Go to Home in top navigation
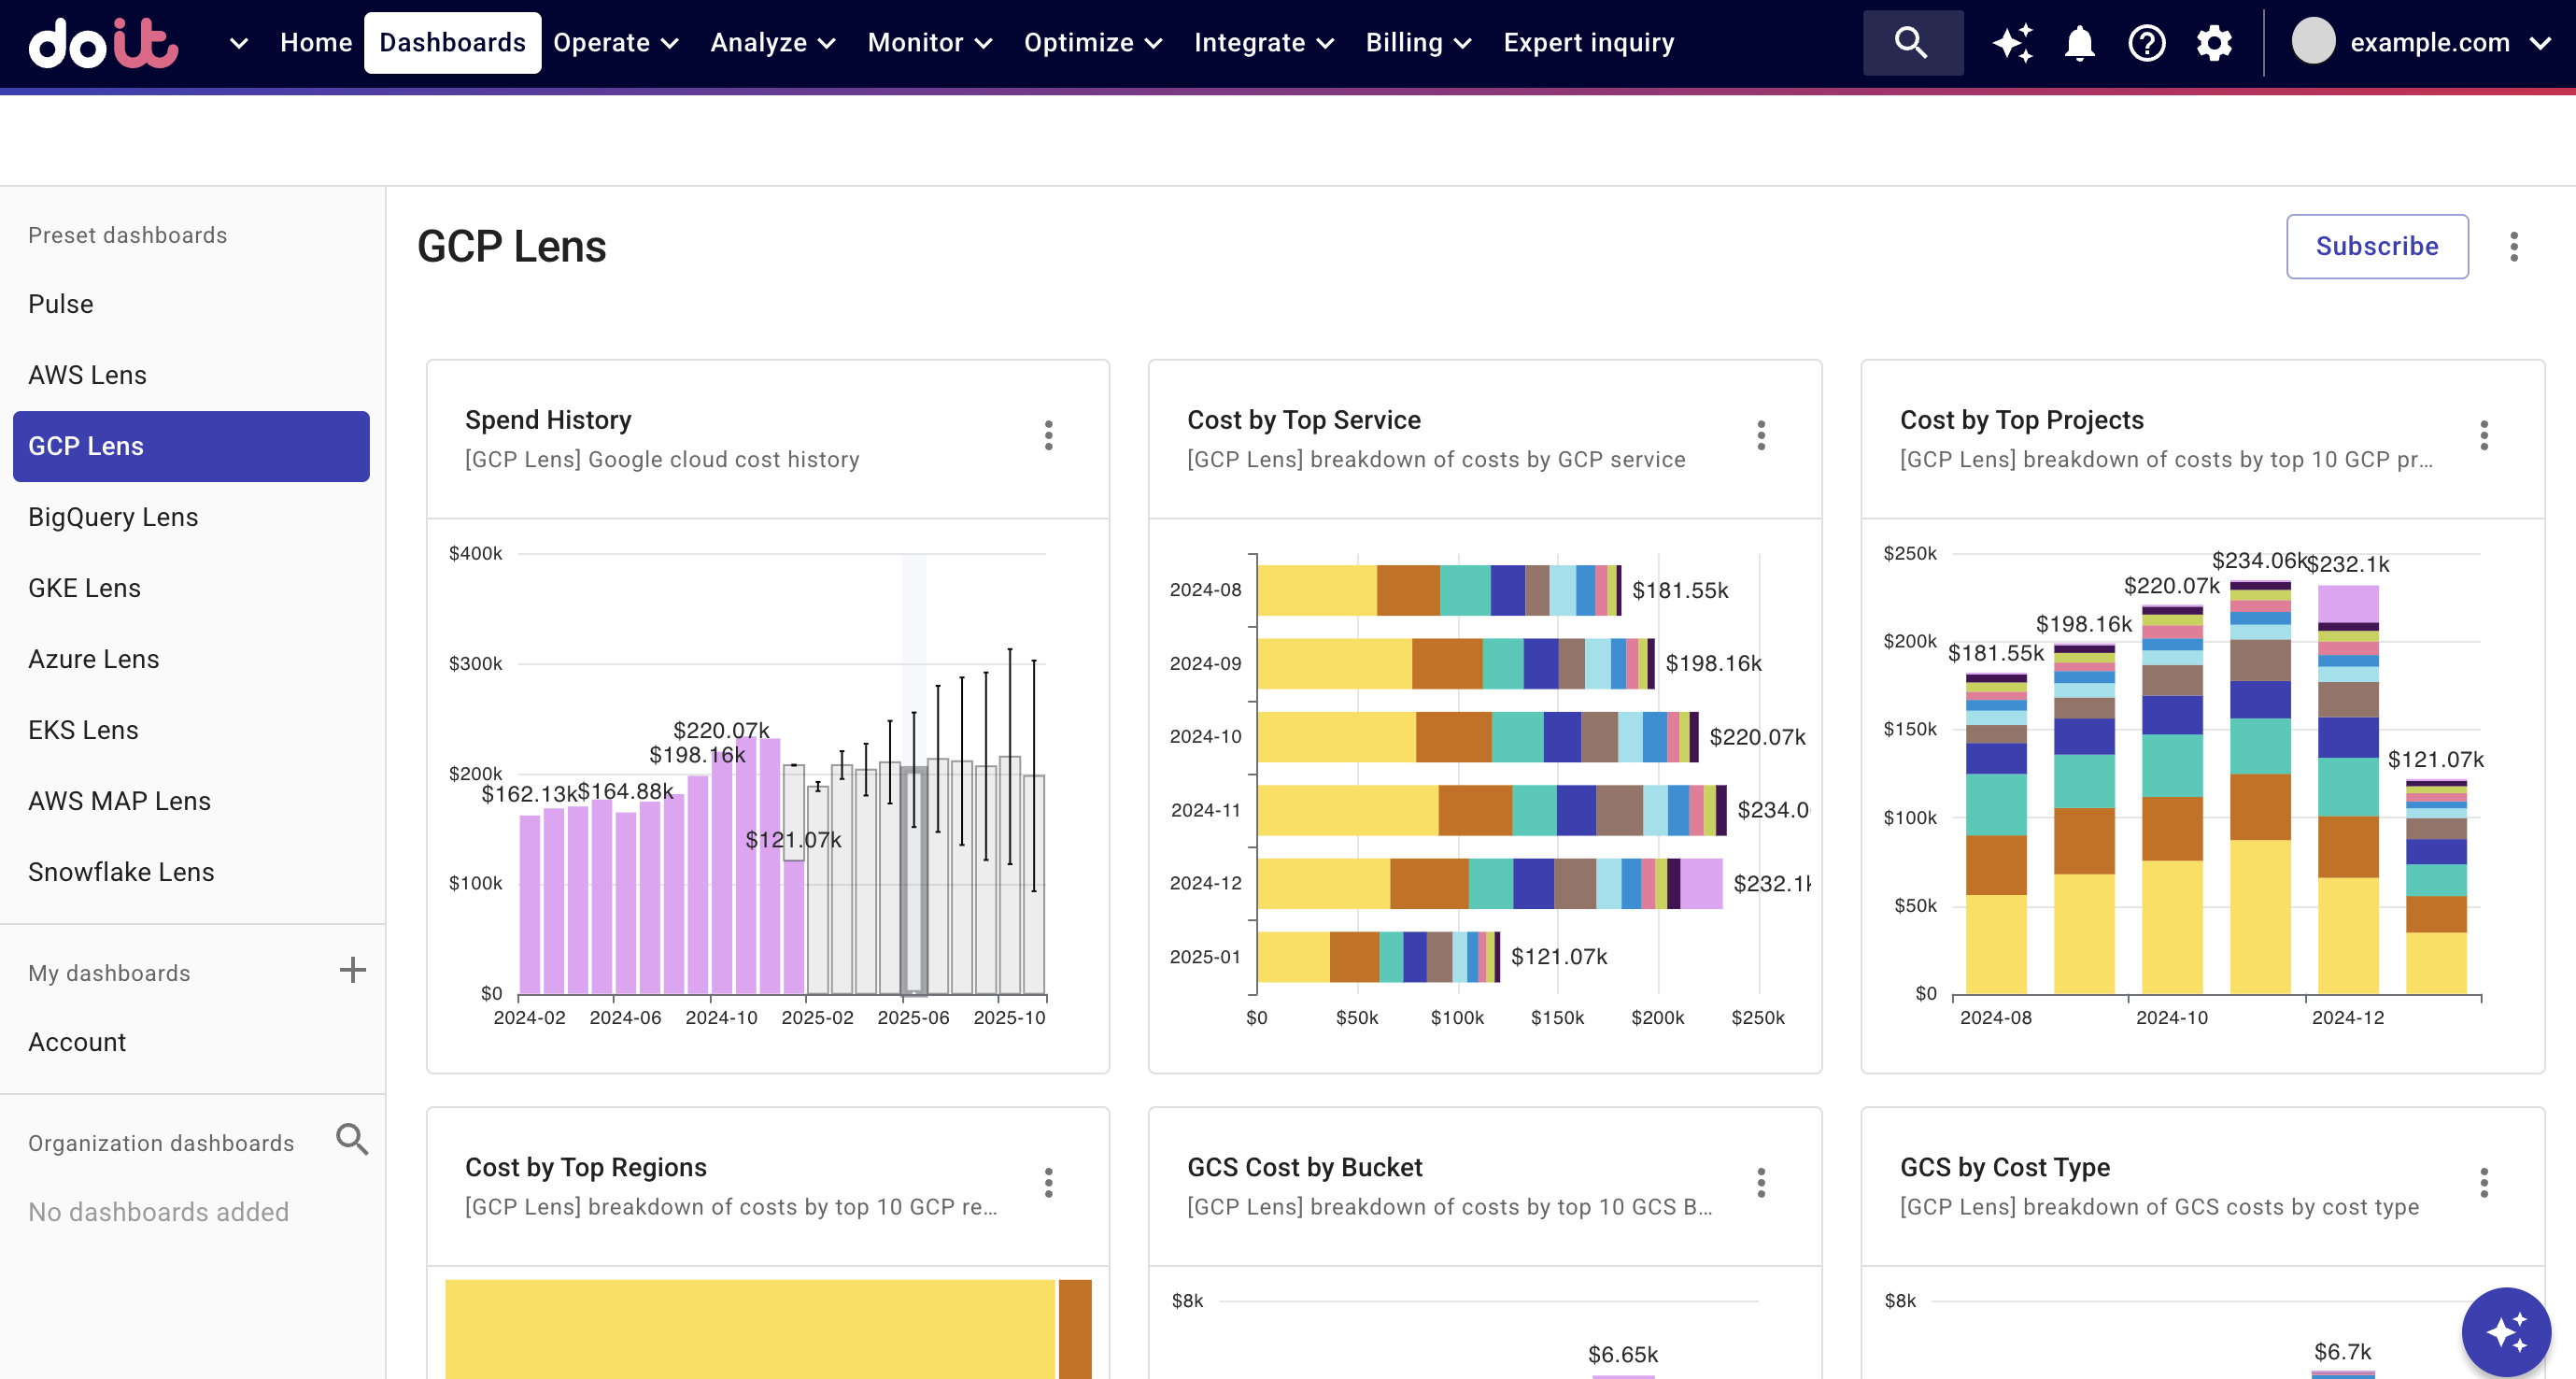This screenshot has width=2576, height=1379. [316, 43]
